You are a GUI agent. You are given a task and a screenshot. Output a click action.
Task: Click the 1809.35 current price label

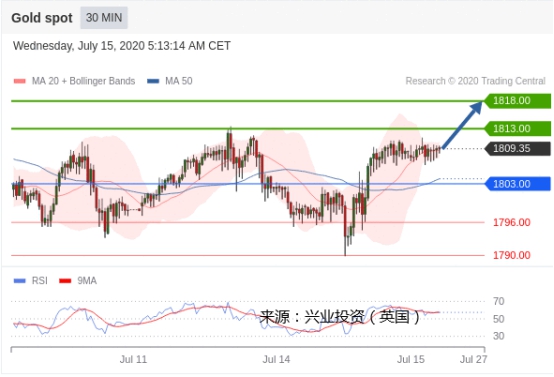coord(517,148)
